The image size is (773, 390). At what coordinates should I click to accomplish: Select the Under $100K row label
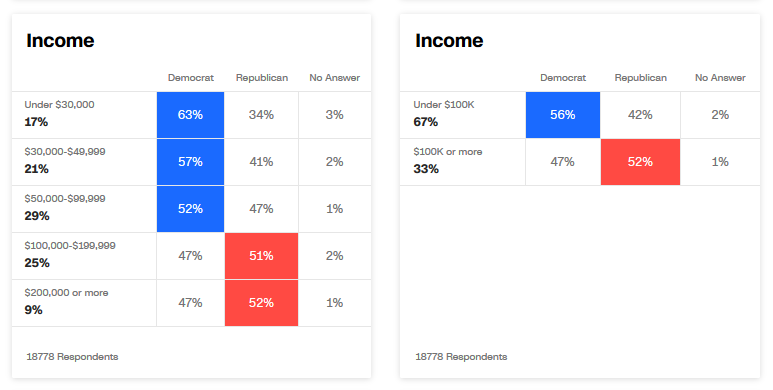(x=444, y=105)
